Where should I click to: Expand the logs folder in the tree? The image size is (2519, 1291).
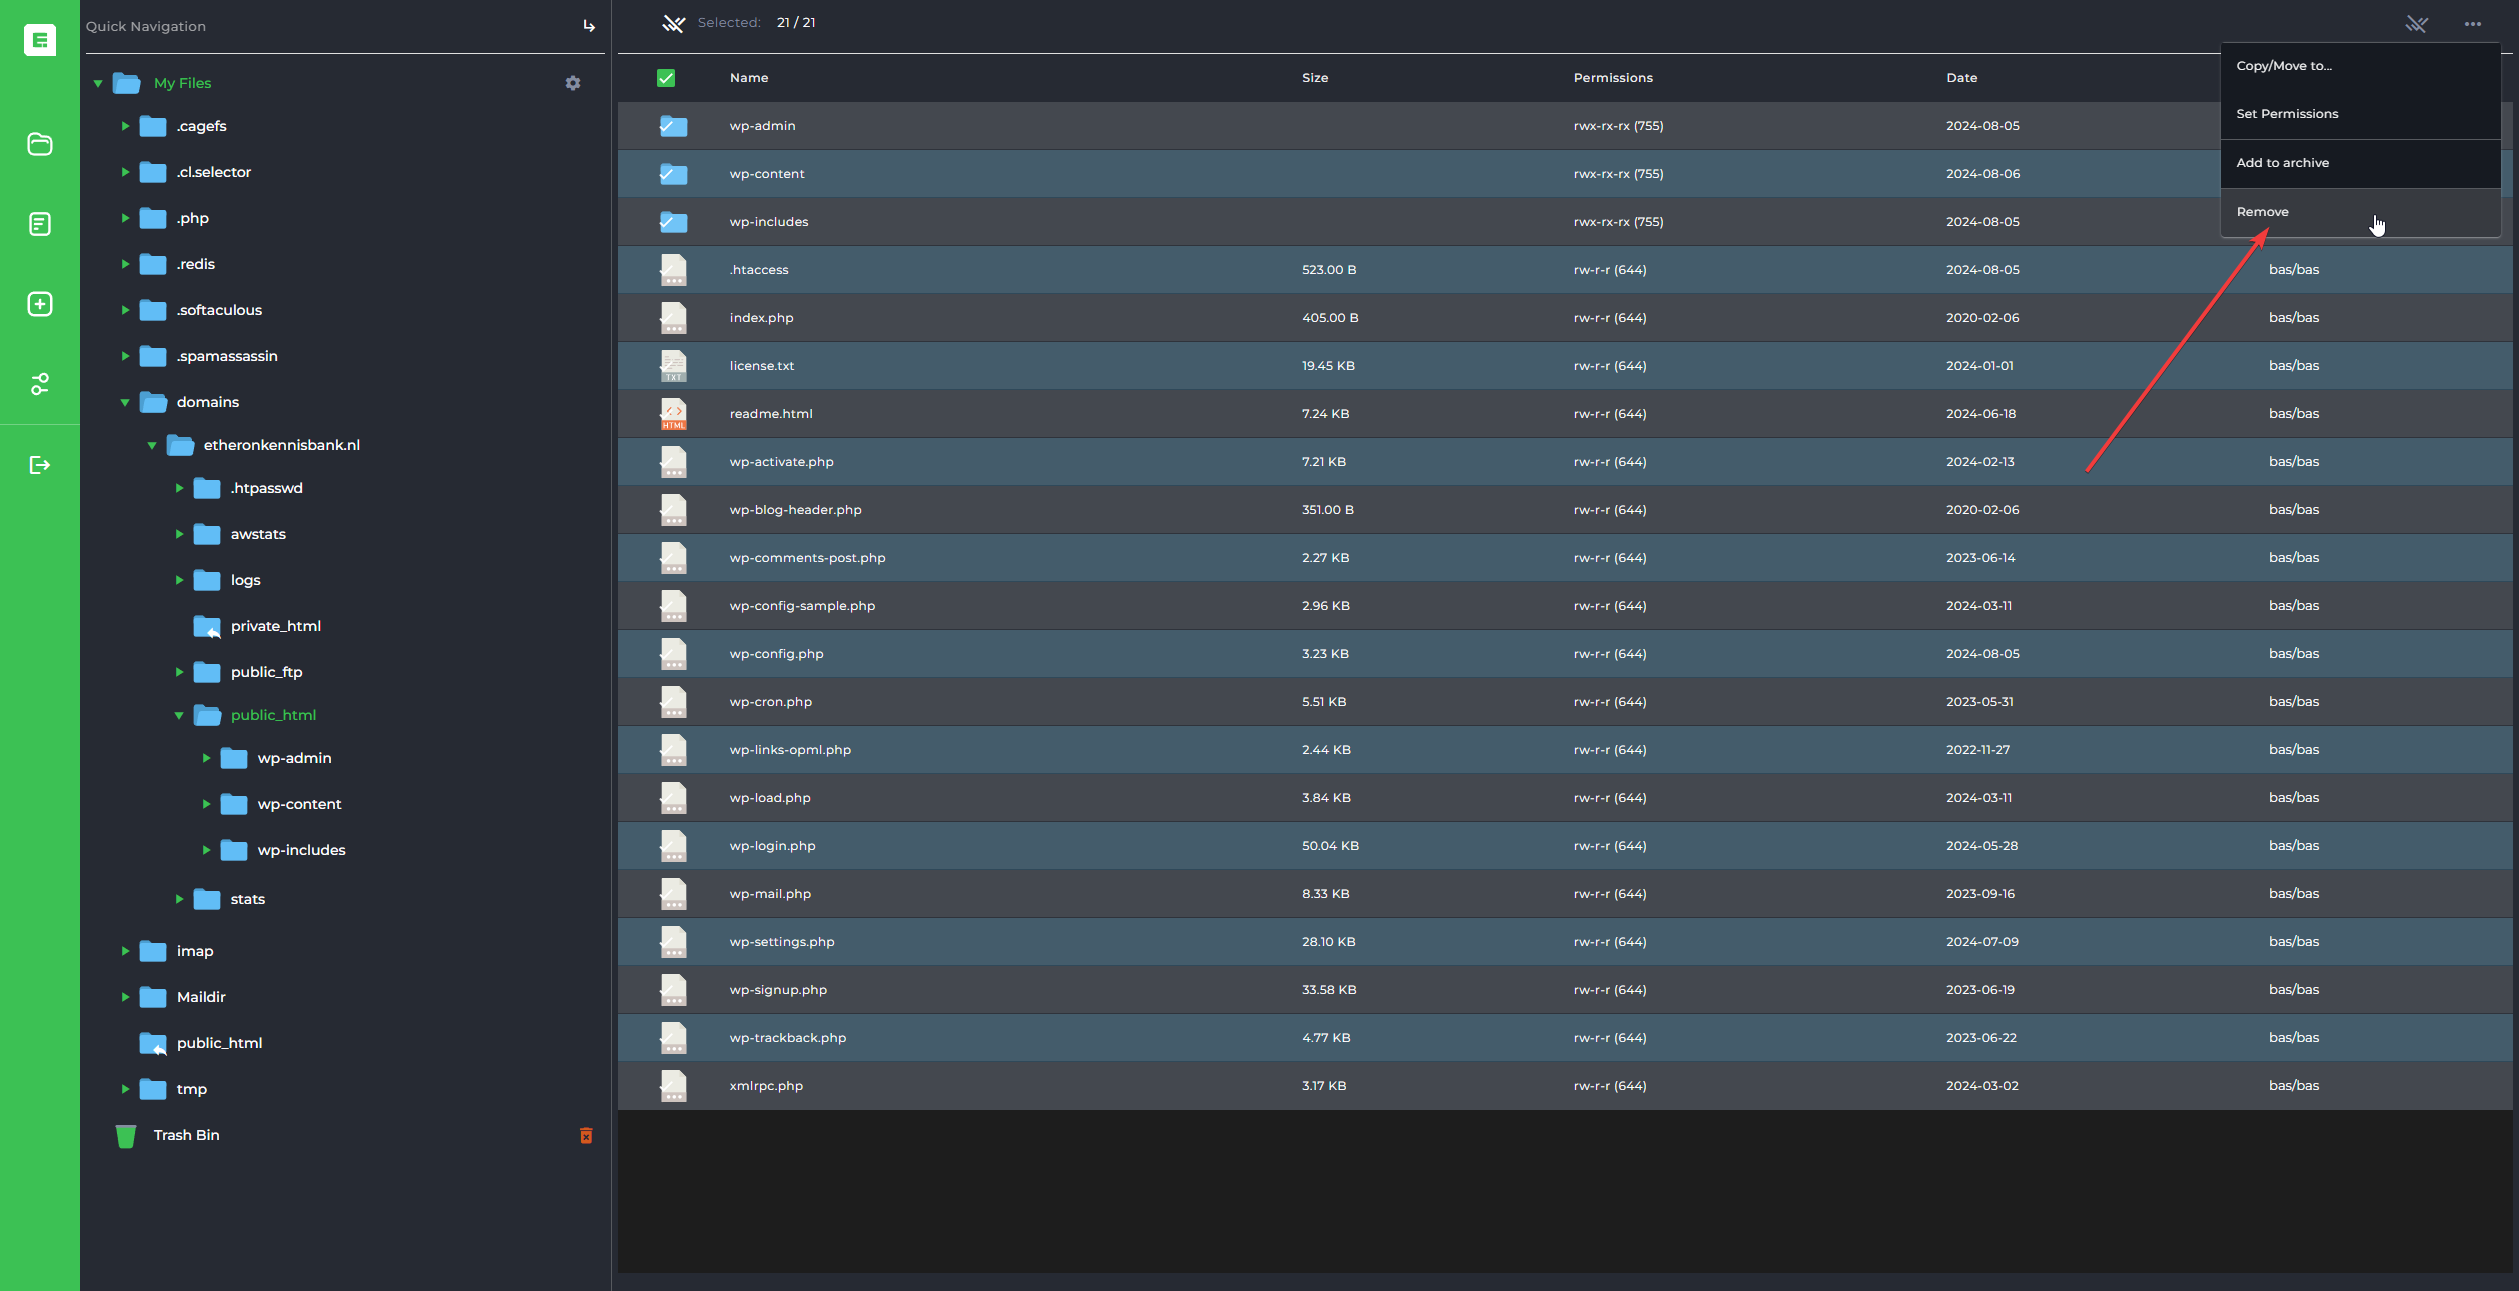click(179, 580)
